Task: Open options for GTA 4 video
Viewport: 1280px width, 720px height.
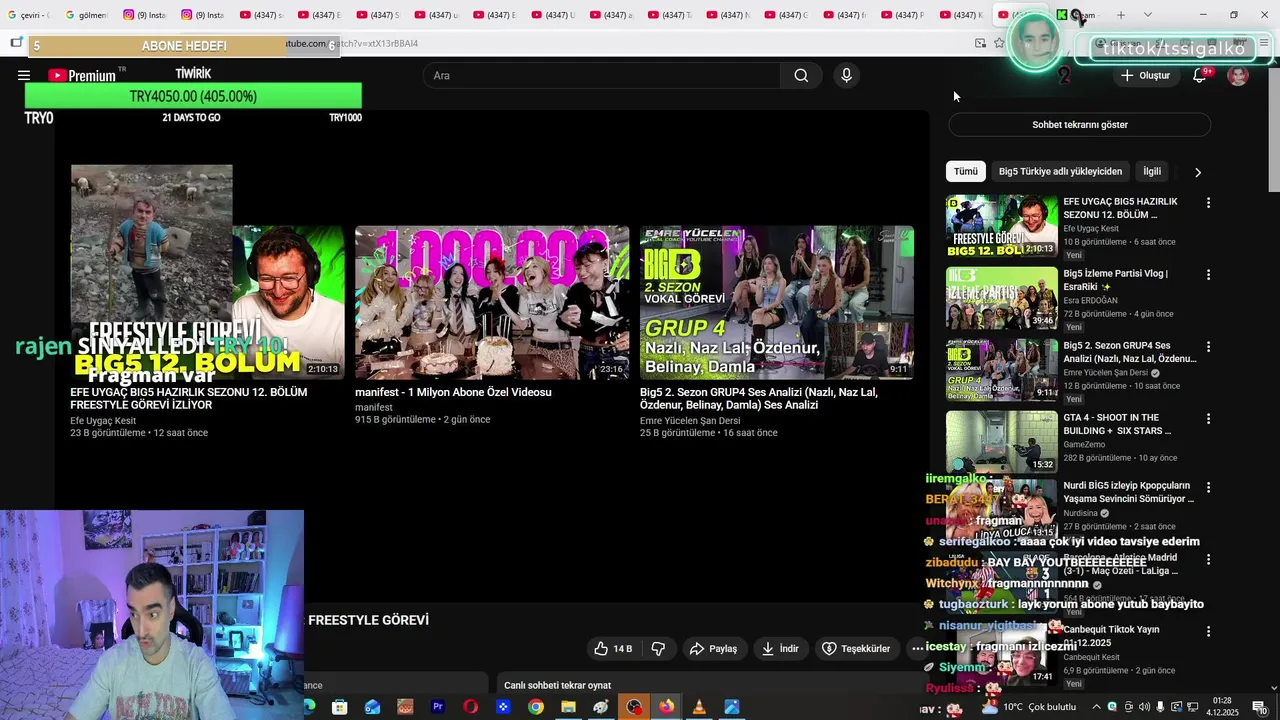Action: click(x=1208, y=419)
